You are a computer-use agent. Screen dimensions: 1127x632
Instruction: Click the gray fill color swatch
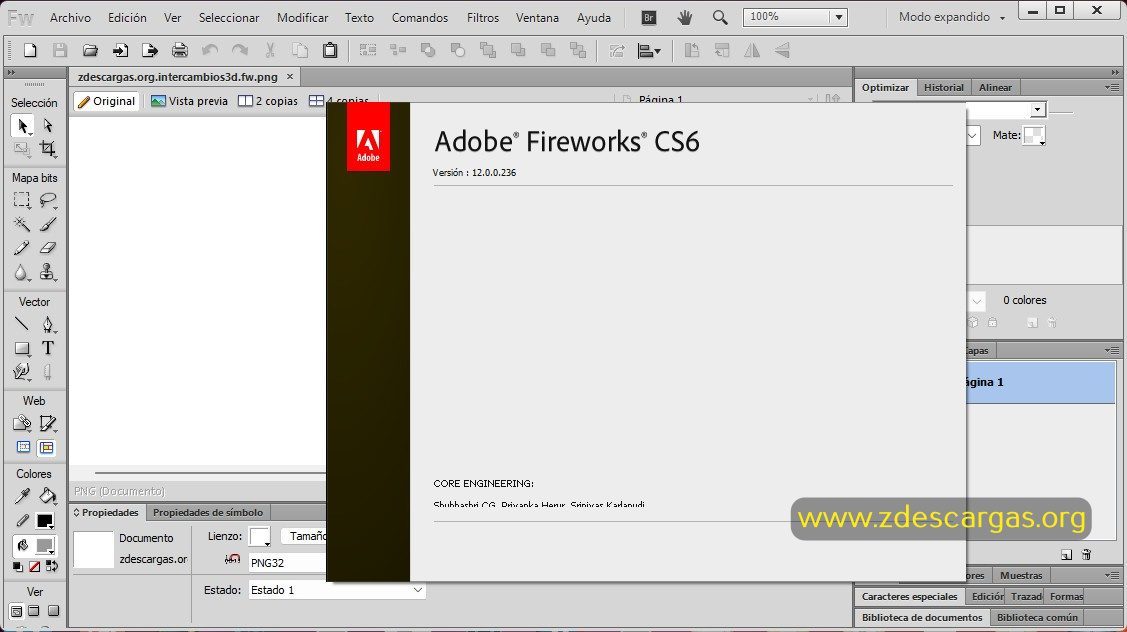45,546
